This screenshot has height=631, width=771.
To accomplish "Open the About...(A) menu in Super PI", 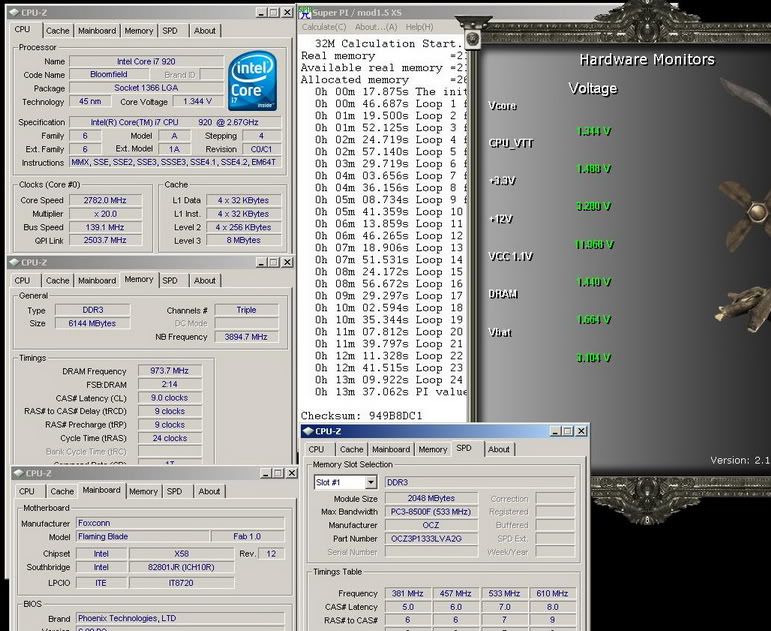I will pyautogui.click(x=376, y=27).
